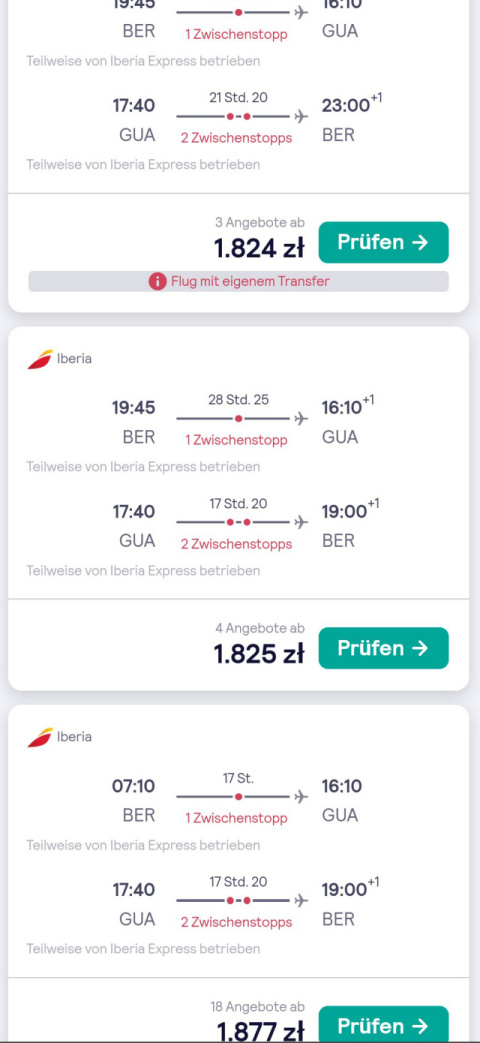480x1043 pixels.
Task: Select the 1.825 zł price text
Action: tap(259, 655)
